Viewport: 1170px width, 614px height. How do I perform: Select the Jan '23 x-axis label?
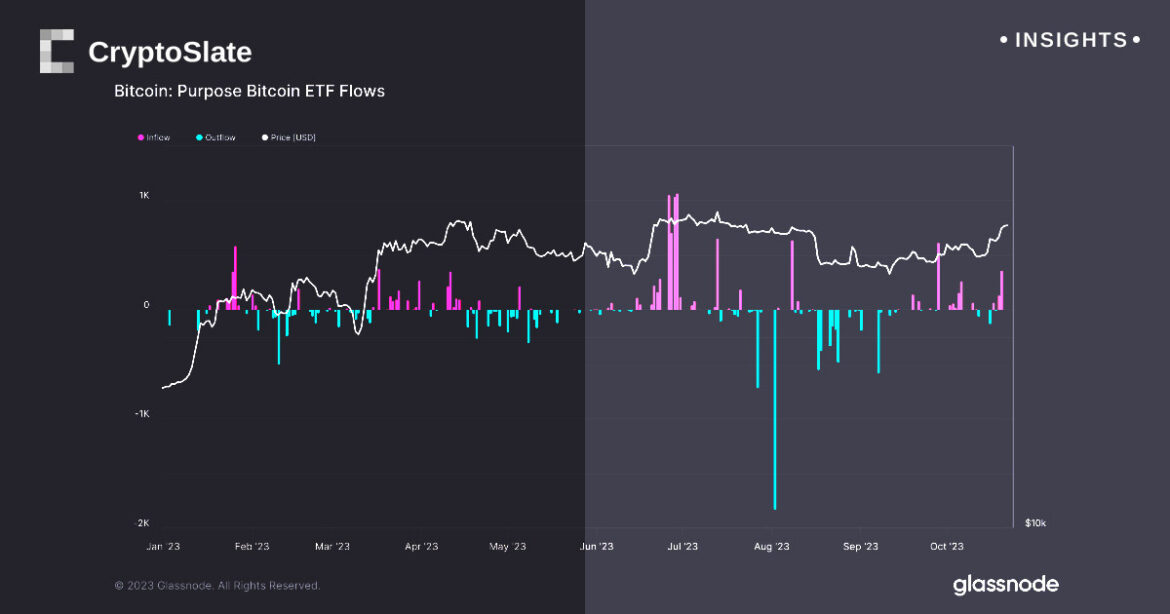click(163, 546)
